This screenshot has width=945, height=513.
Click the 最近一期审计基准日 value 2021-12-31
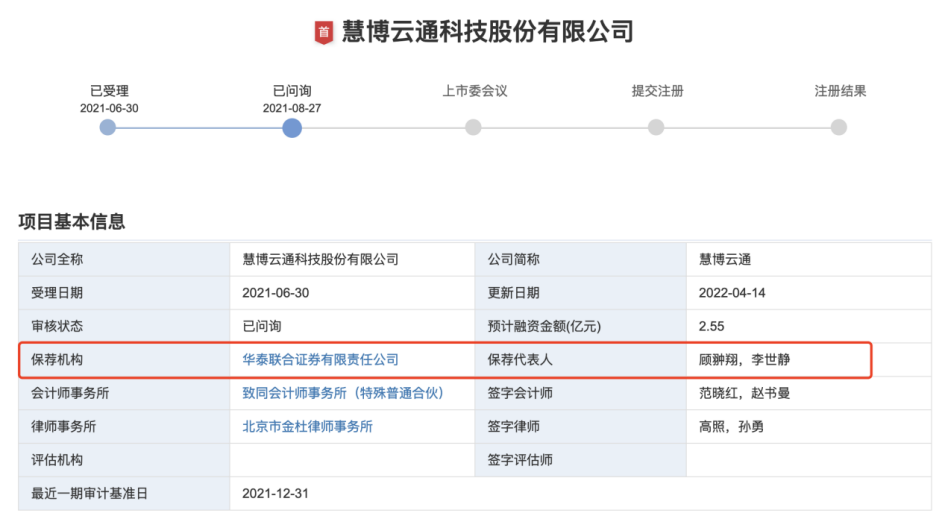click(x=275, y=494)
